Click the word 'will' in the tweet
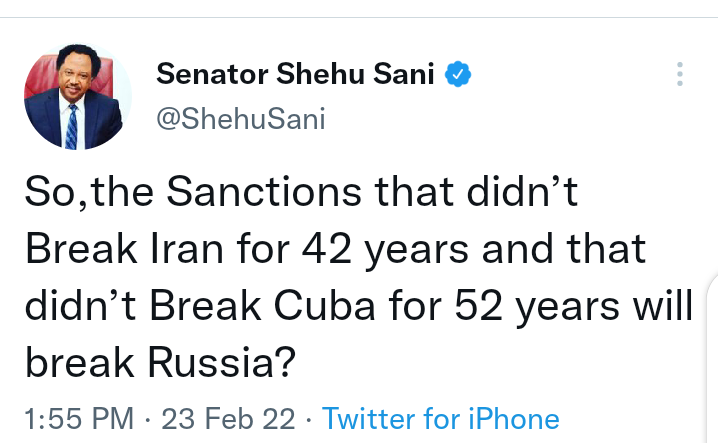The width and height of the screenshot is (718, 443). click(x=663, y=306)
